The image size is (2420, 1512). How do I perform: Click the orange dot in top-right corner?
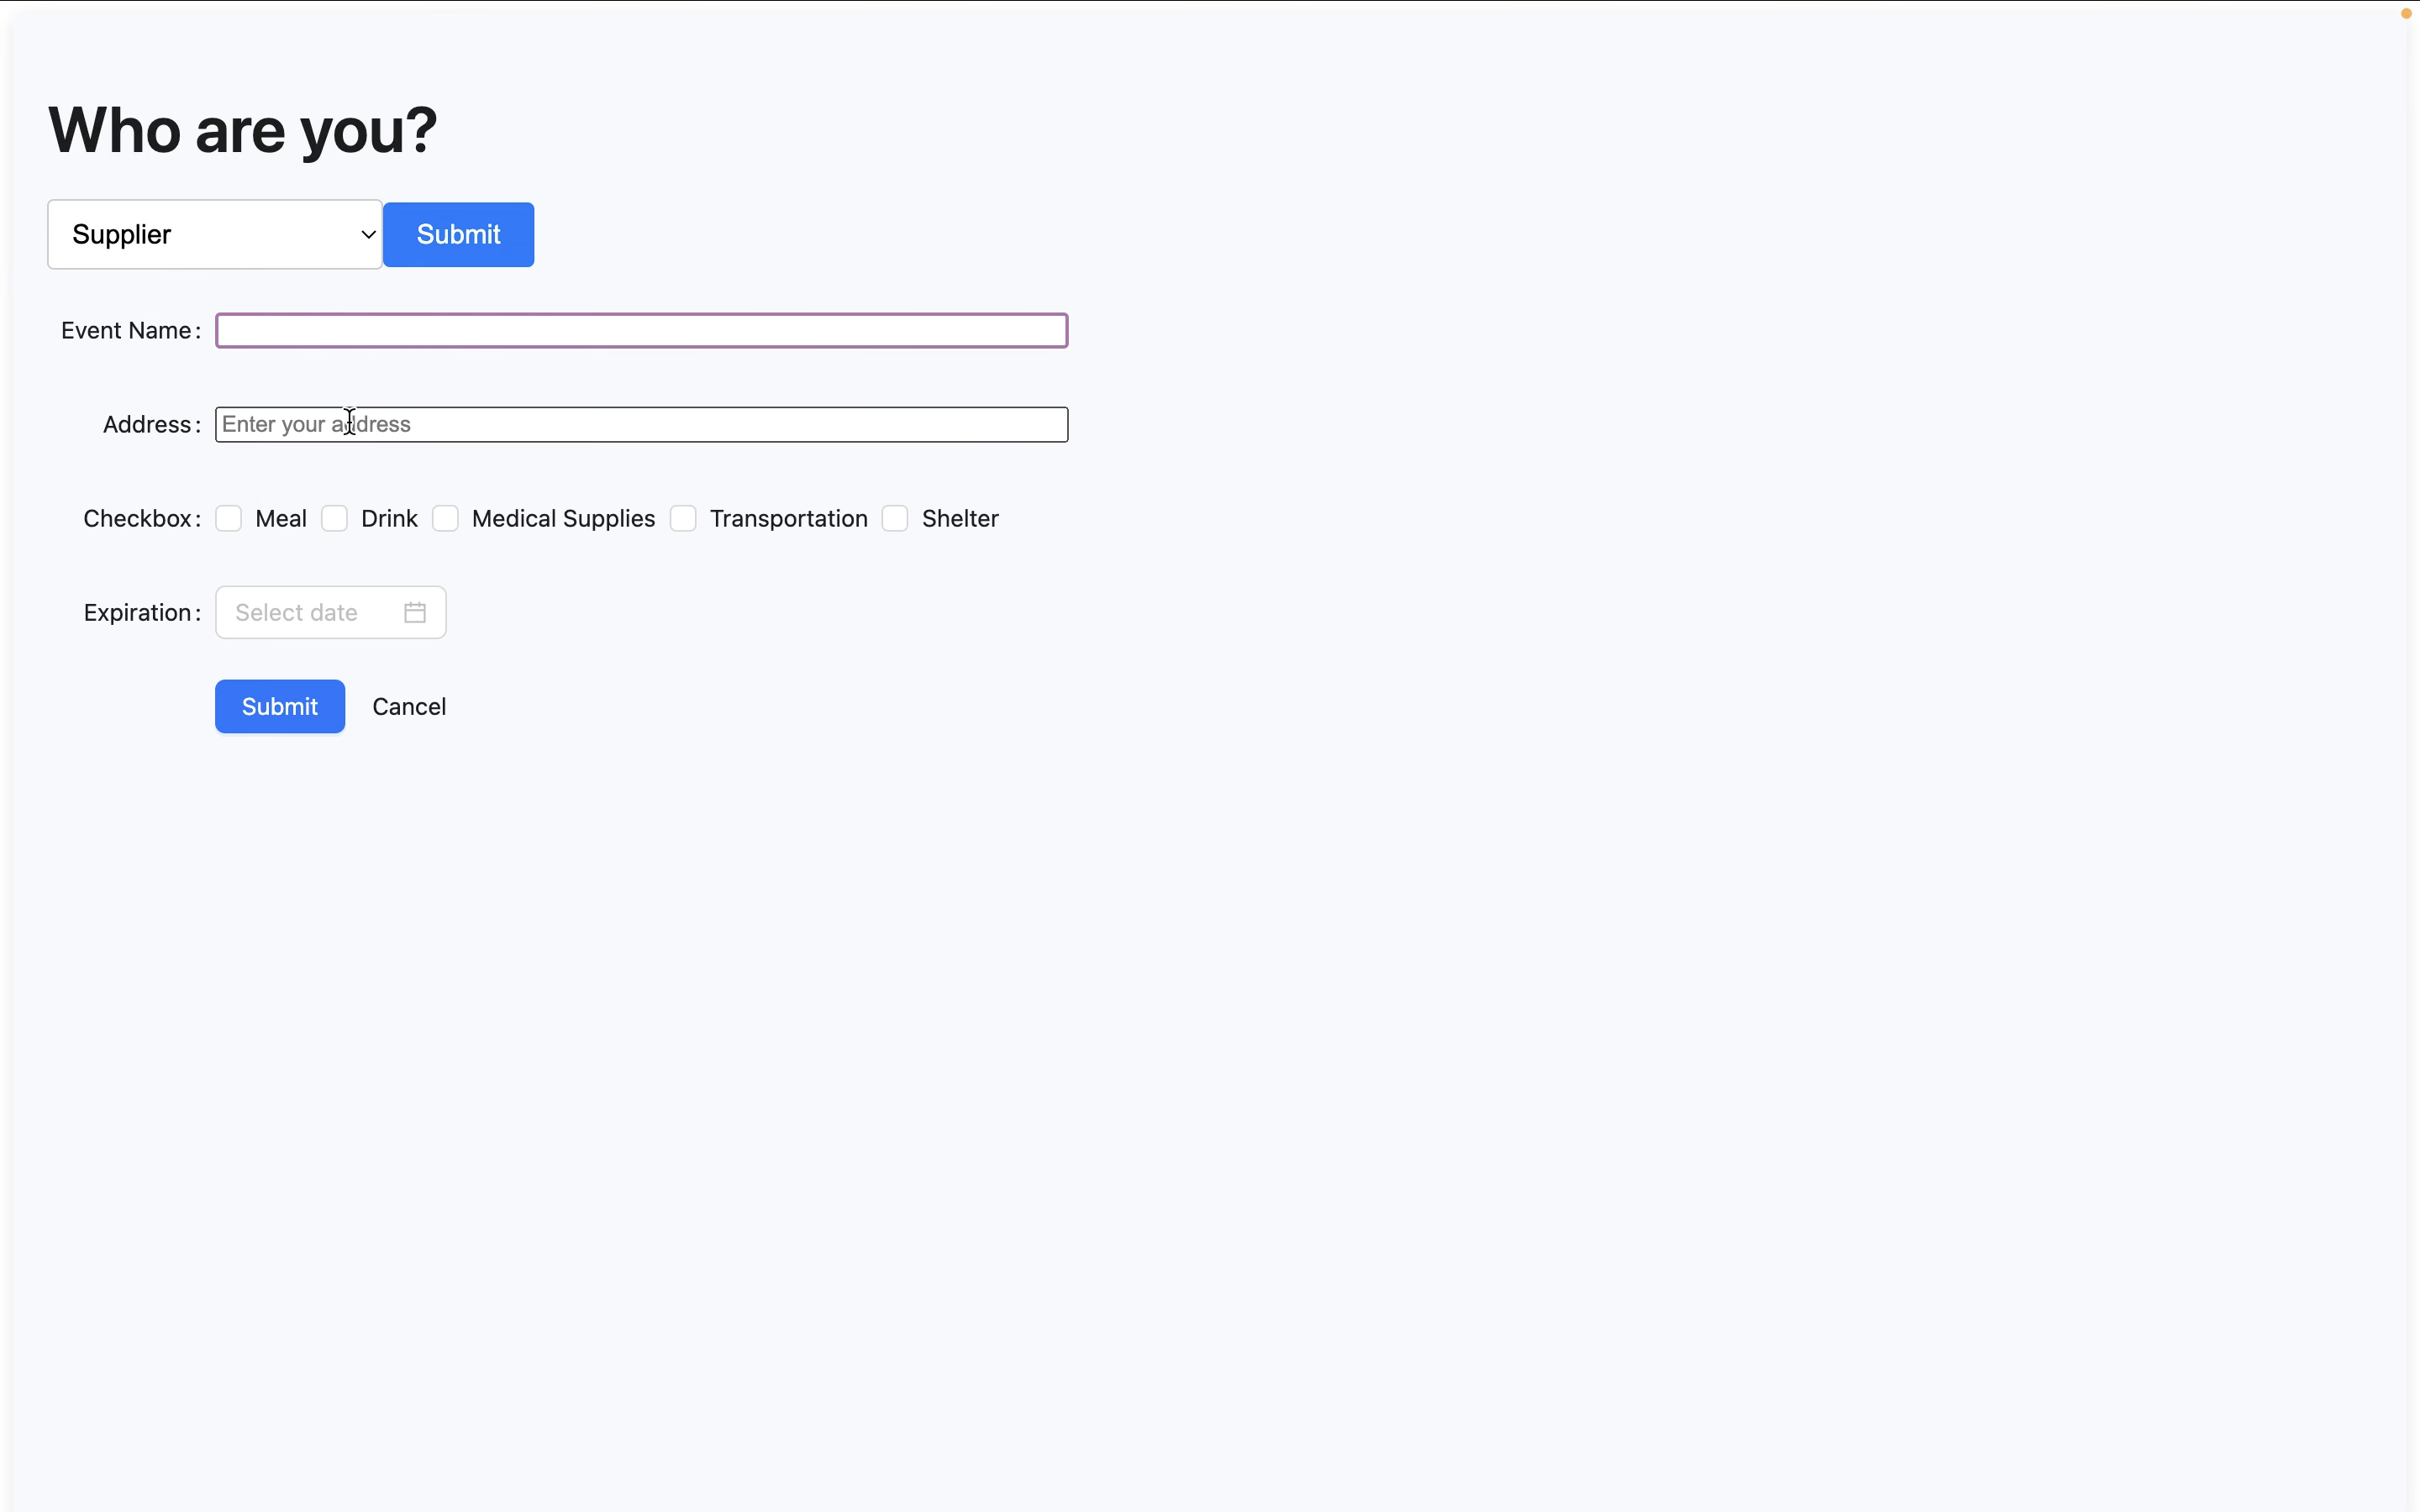(x=2406, y=13)
